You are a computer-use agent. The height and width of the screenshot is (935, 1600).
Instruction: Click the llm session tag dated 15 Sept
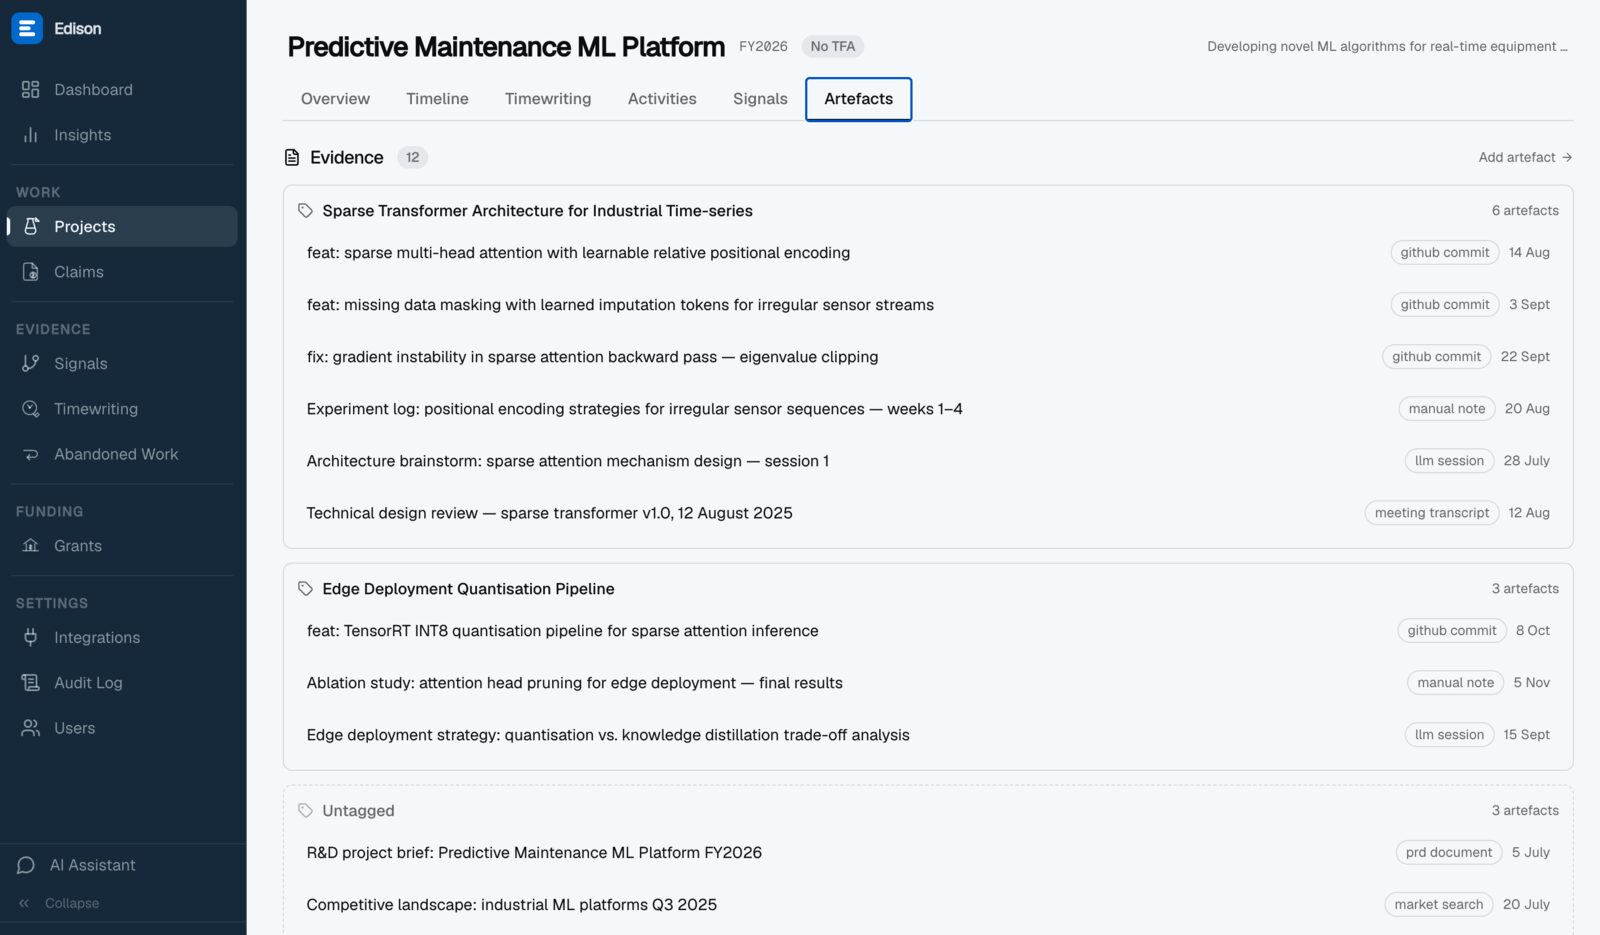point(1449,735)
